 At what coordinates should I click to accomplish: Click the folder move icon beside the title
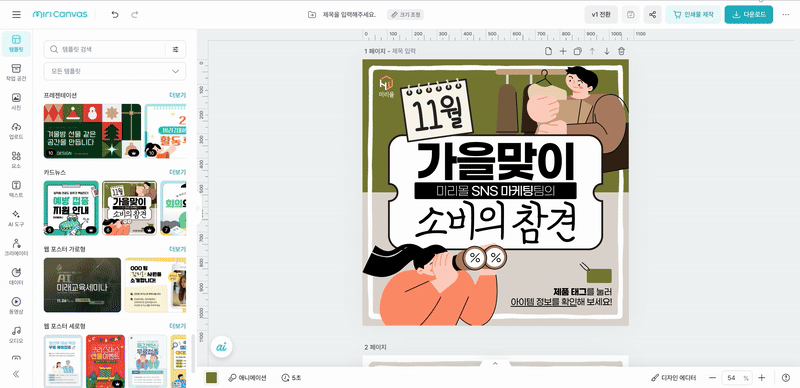click(312, 14)
